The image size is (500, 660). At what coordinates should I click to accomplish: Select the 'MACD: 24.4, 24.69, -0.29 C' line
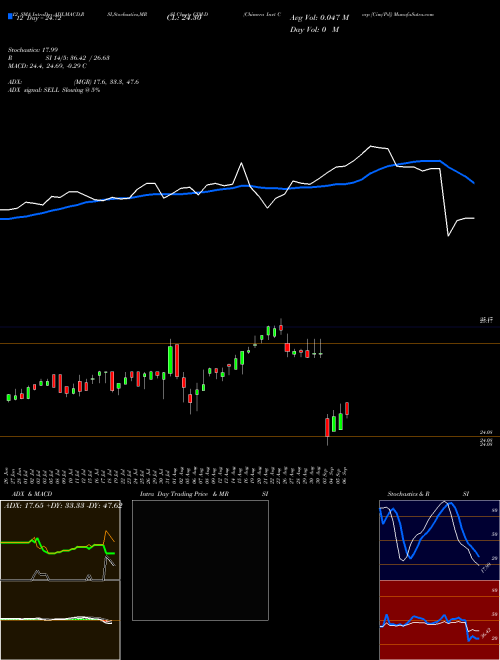click(x=48, y=66)
